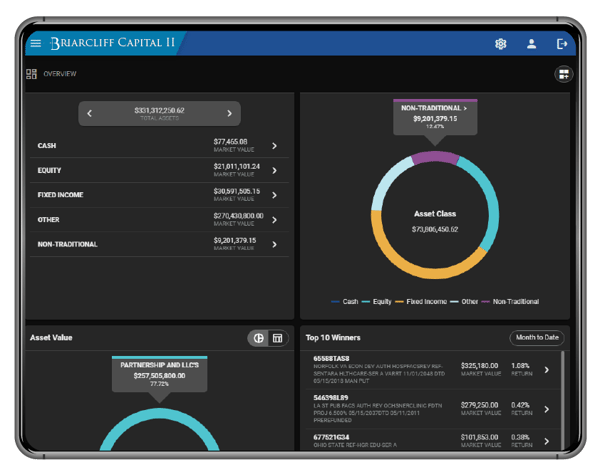Toggle the Other legend entry
Screen dimensions: 600x472
[x=464, y=302]
